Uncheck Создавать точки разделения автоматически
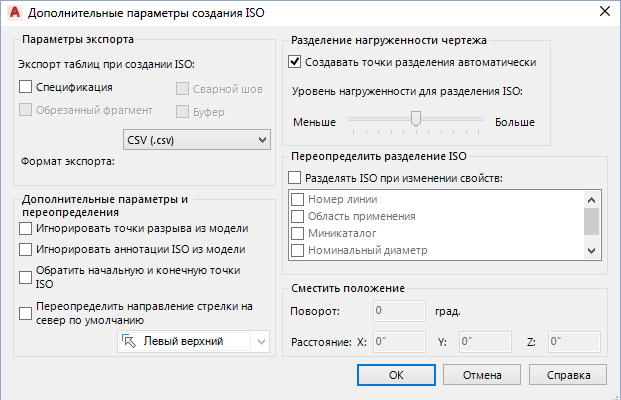621x400 pixels. click(295, 62)
